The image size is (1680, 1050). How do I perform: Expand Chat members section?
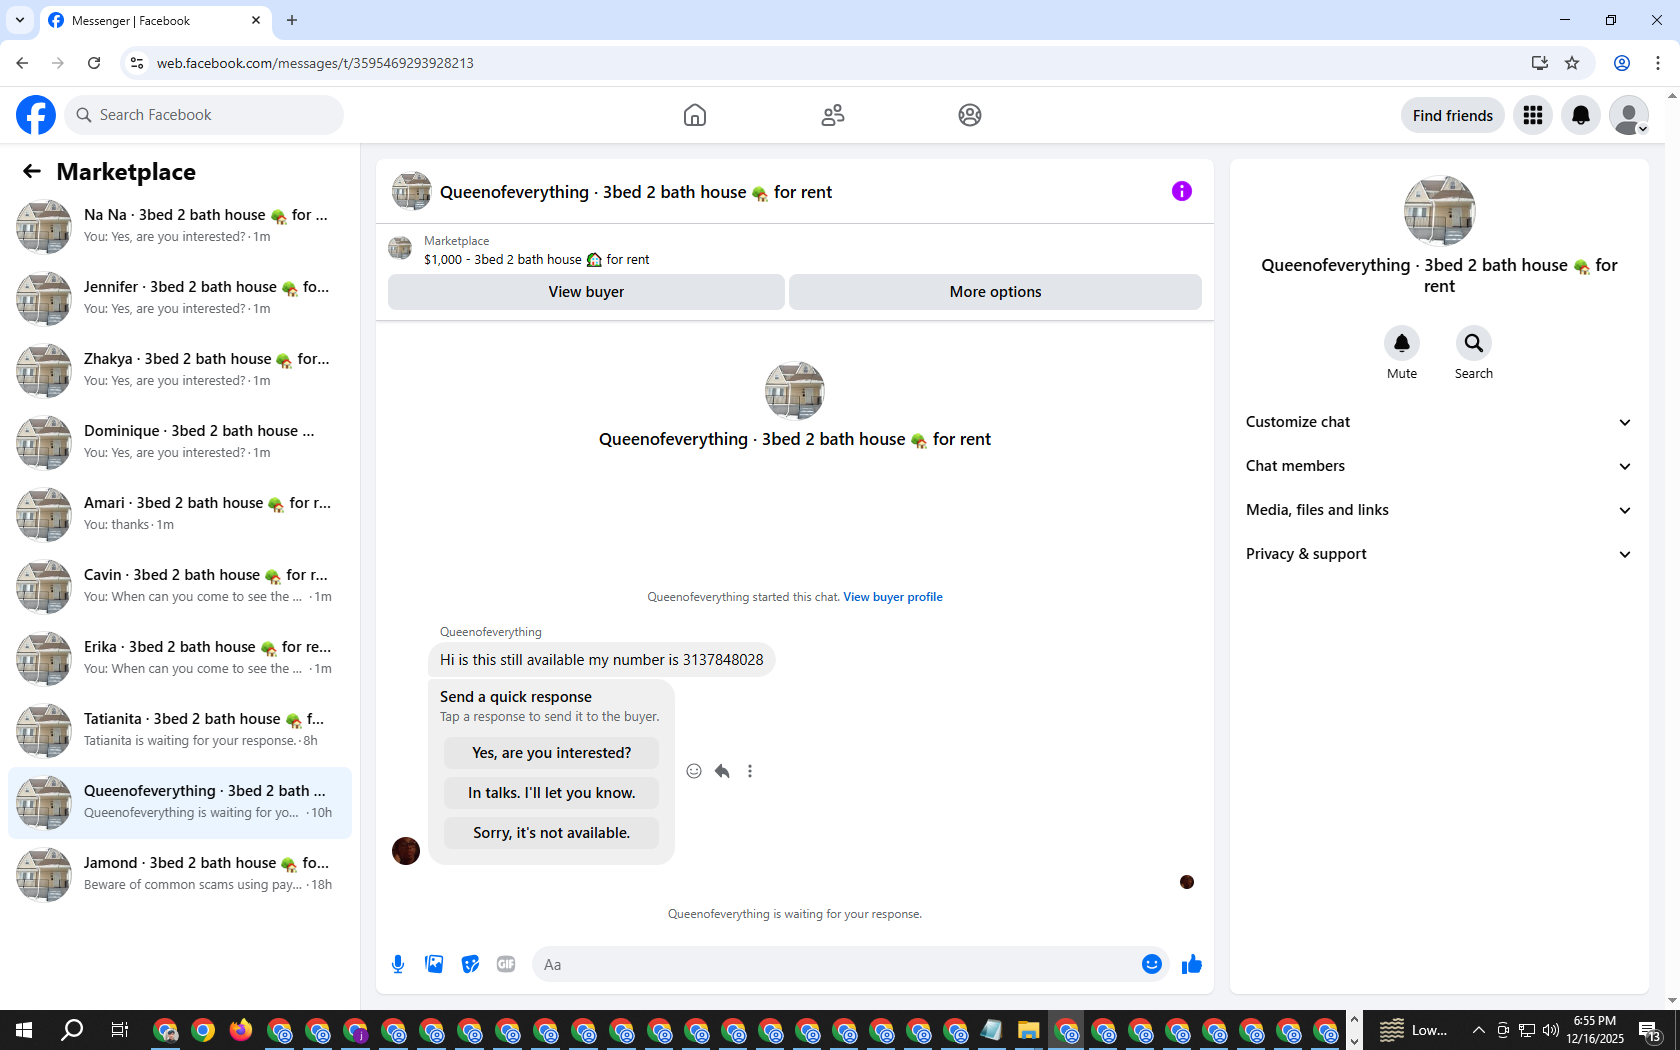coord(1439,466)
